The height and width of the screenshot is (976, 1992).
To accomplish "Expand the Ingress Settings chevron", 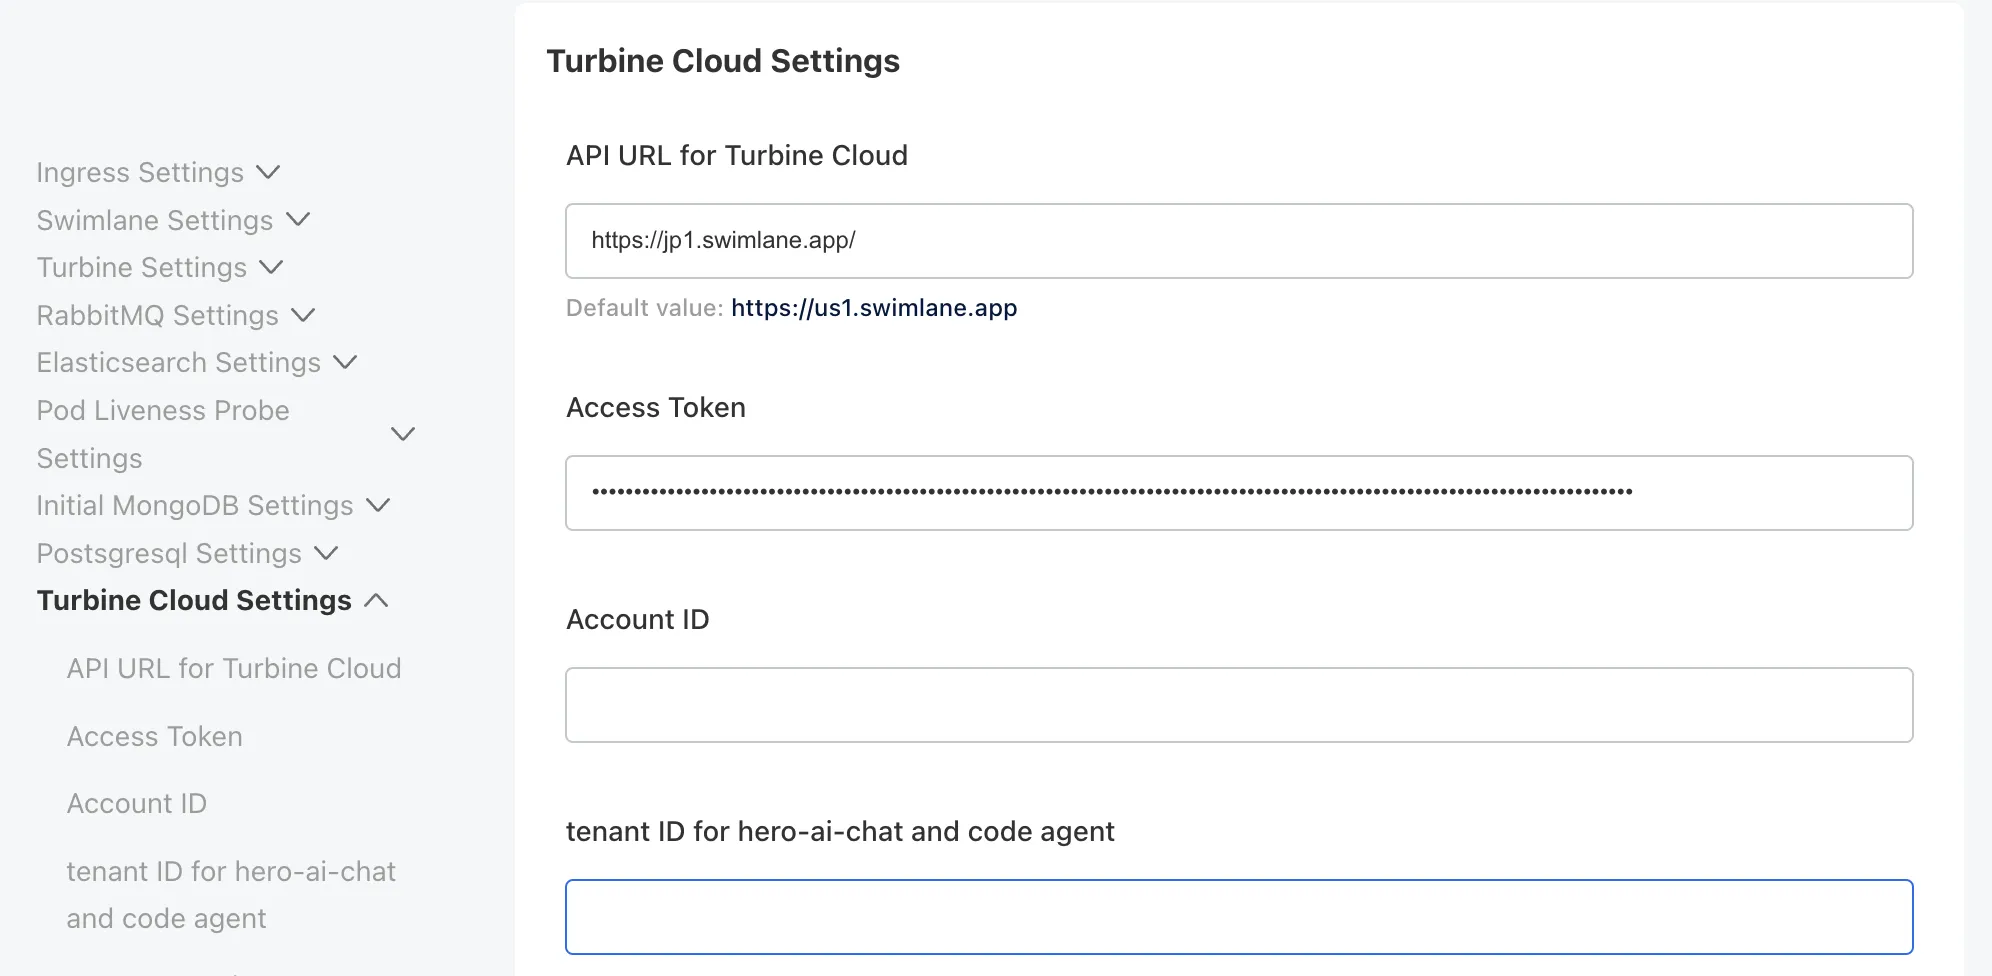I will click(268, 172).
